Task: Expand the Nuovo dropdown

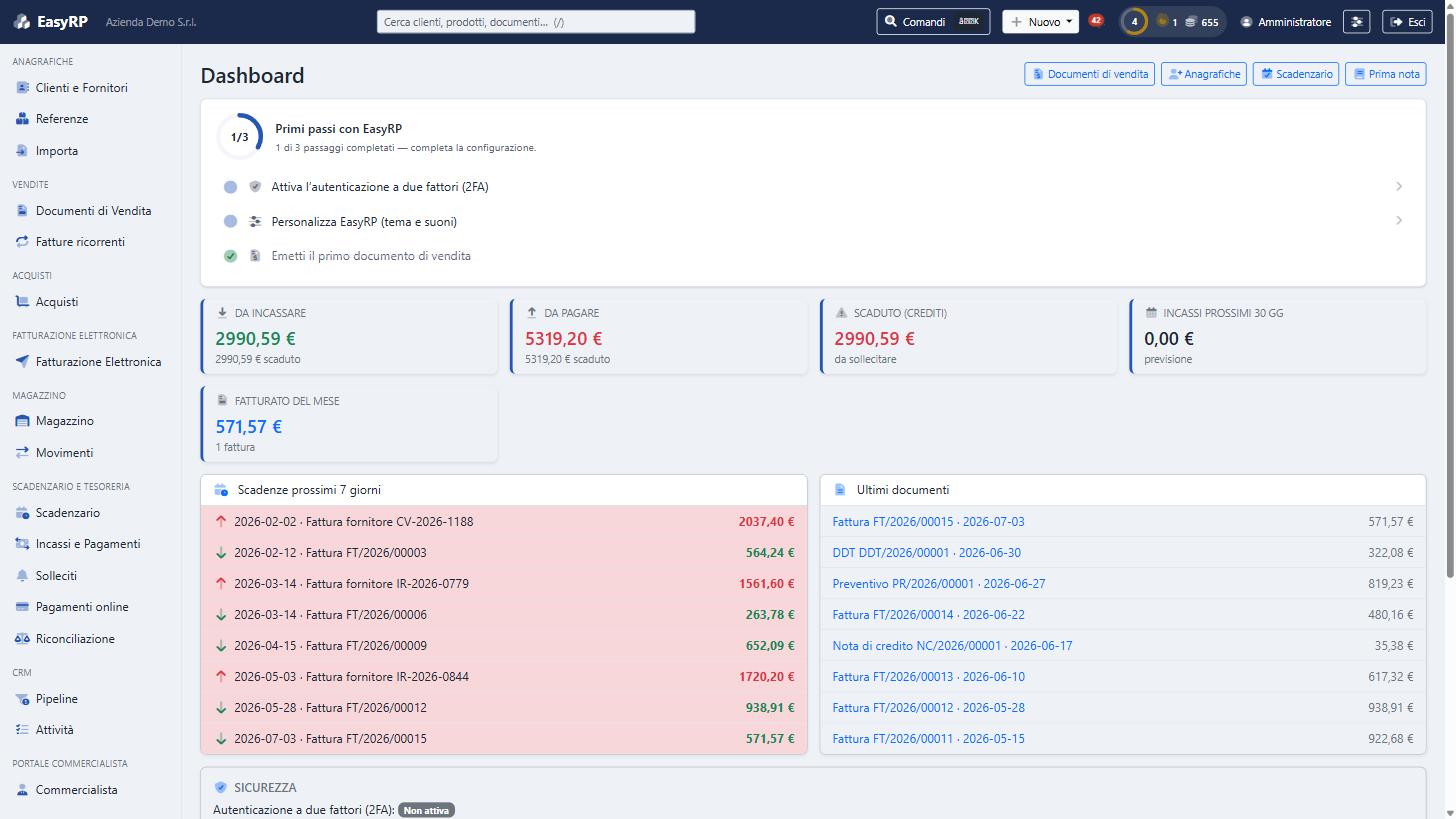Action: pos(1040,22)
